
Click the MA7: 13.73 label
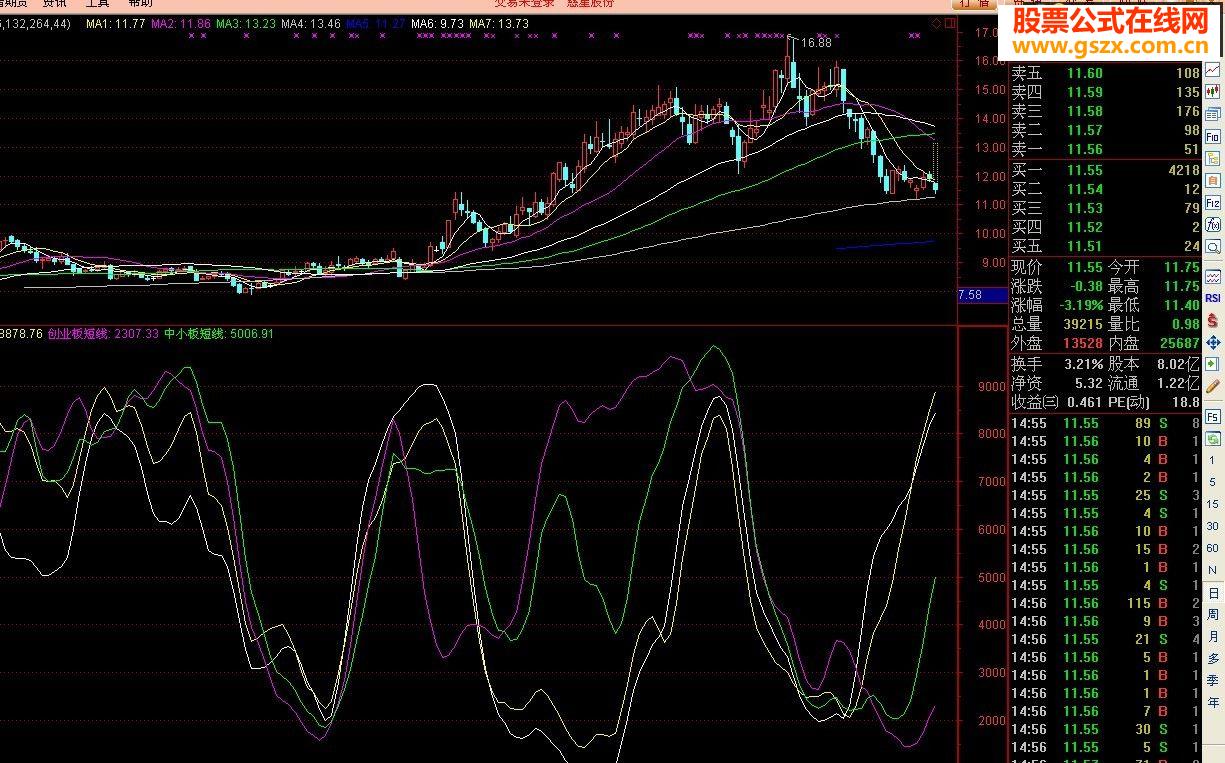[x=499, y=23]
